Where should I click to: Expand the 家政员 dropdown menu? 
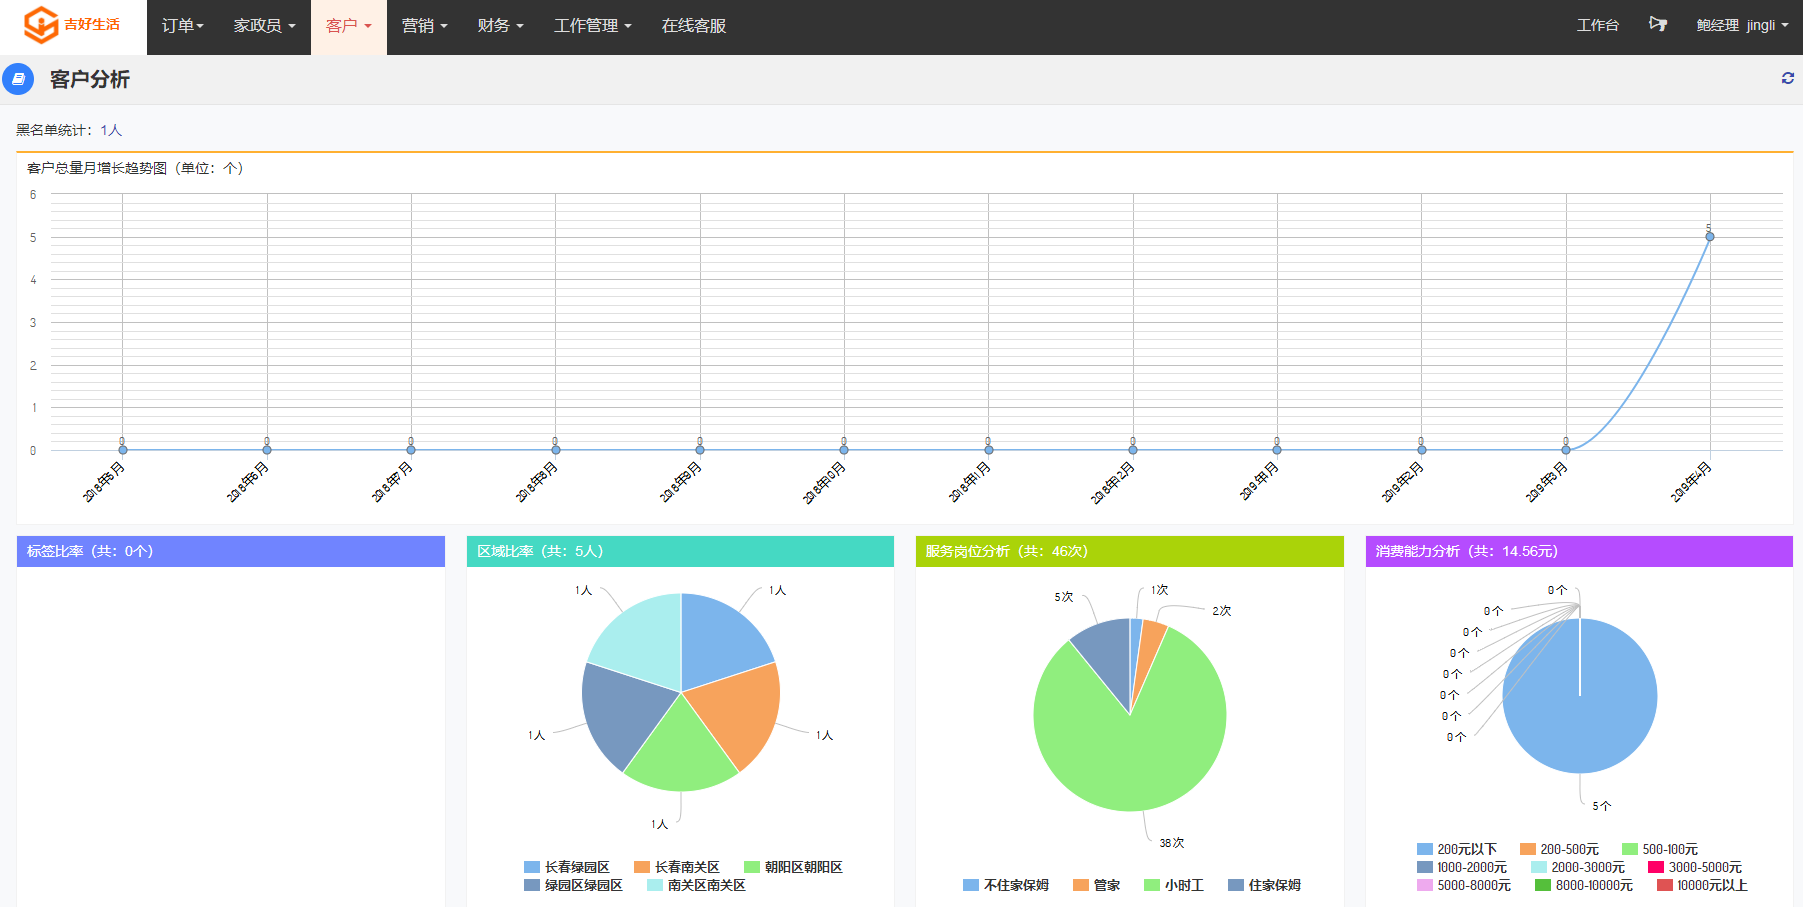tap(265, 26)
